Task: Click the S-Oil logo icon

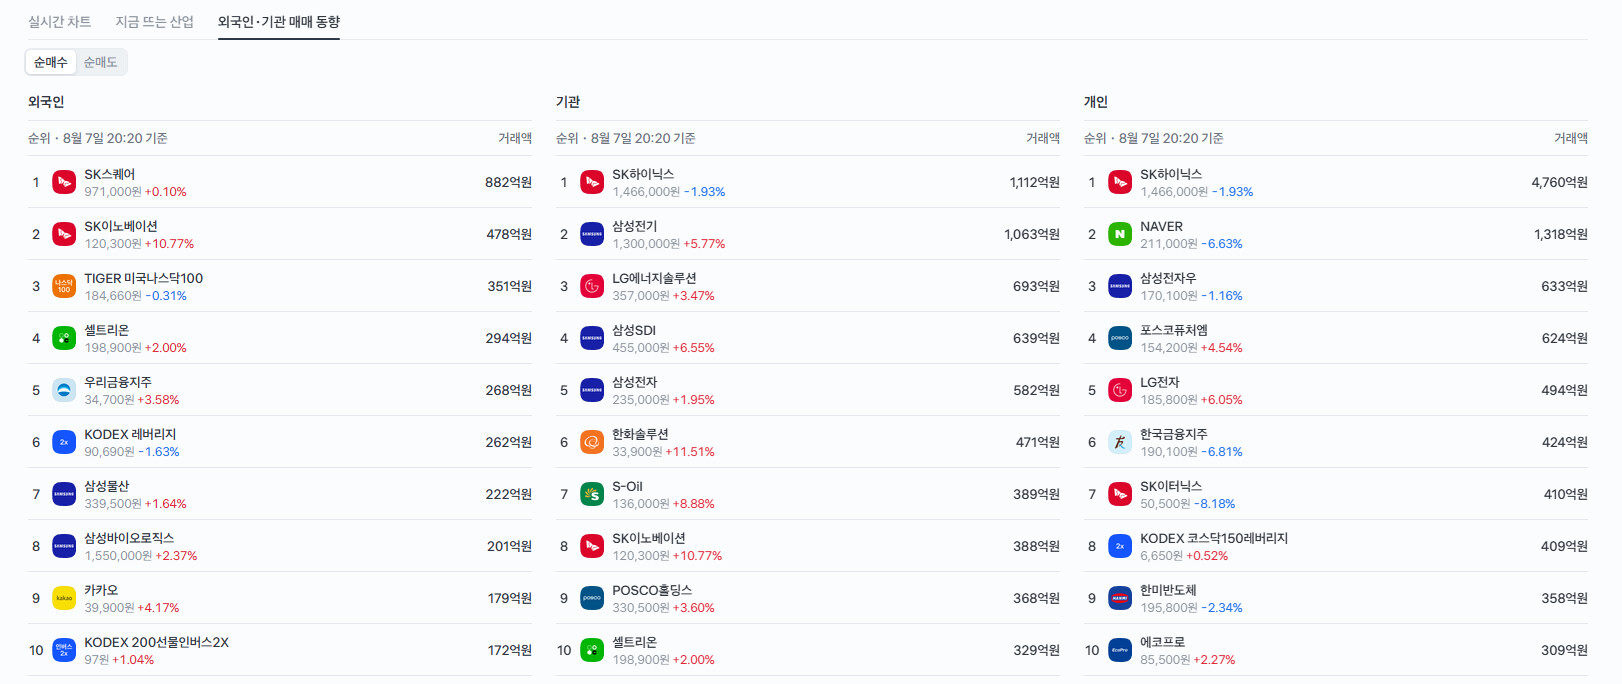Action: (x=592, y=494)
